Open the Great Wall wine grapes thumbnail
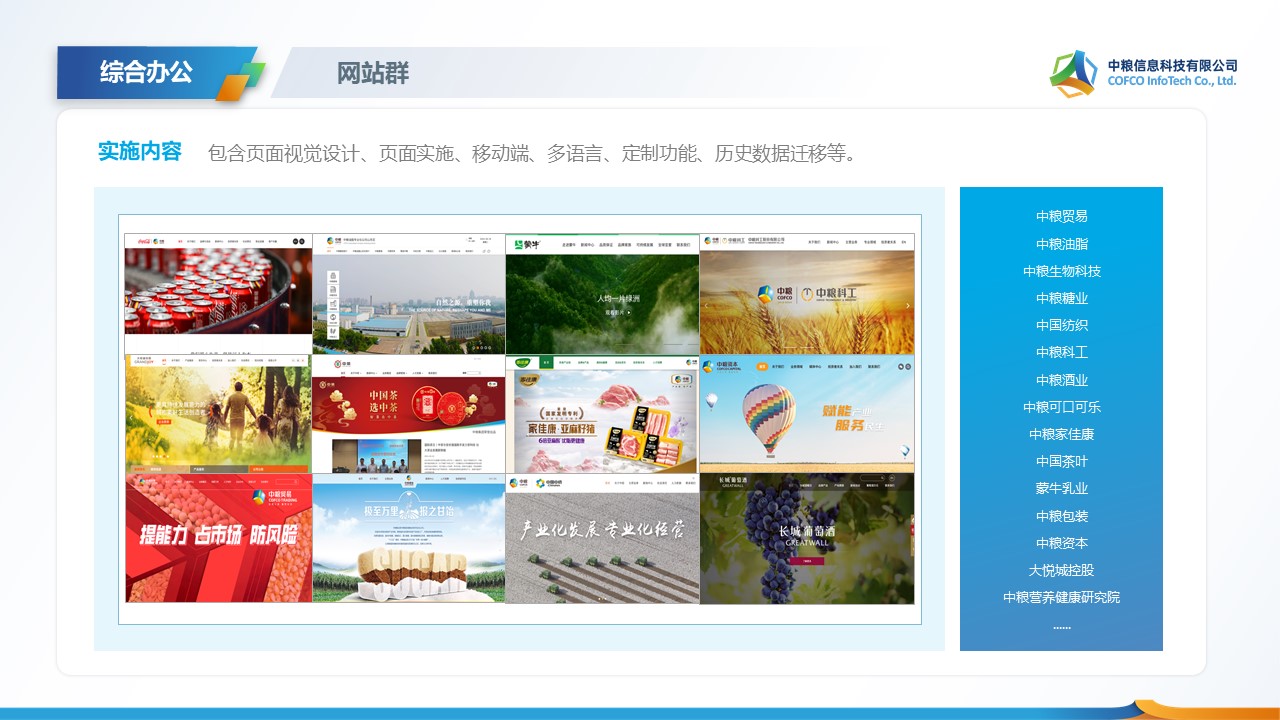 point(806,540)
